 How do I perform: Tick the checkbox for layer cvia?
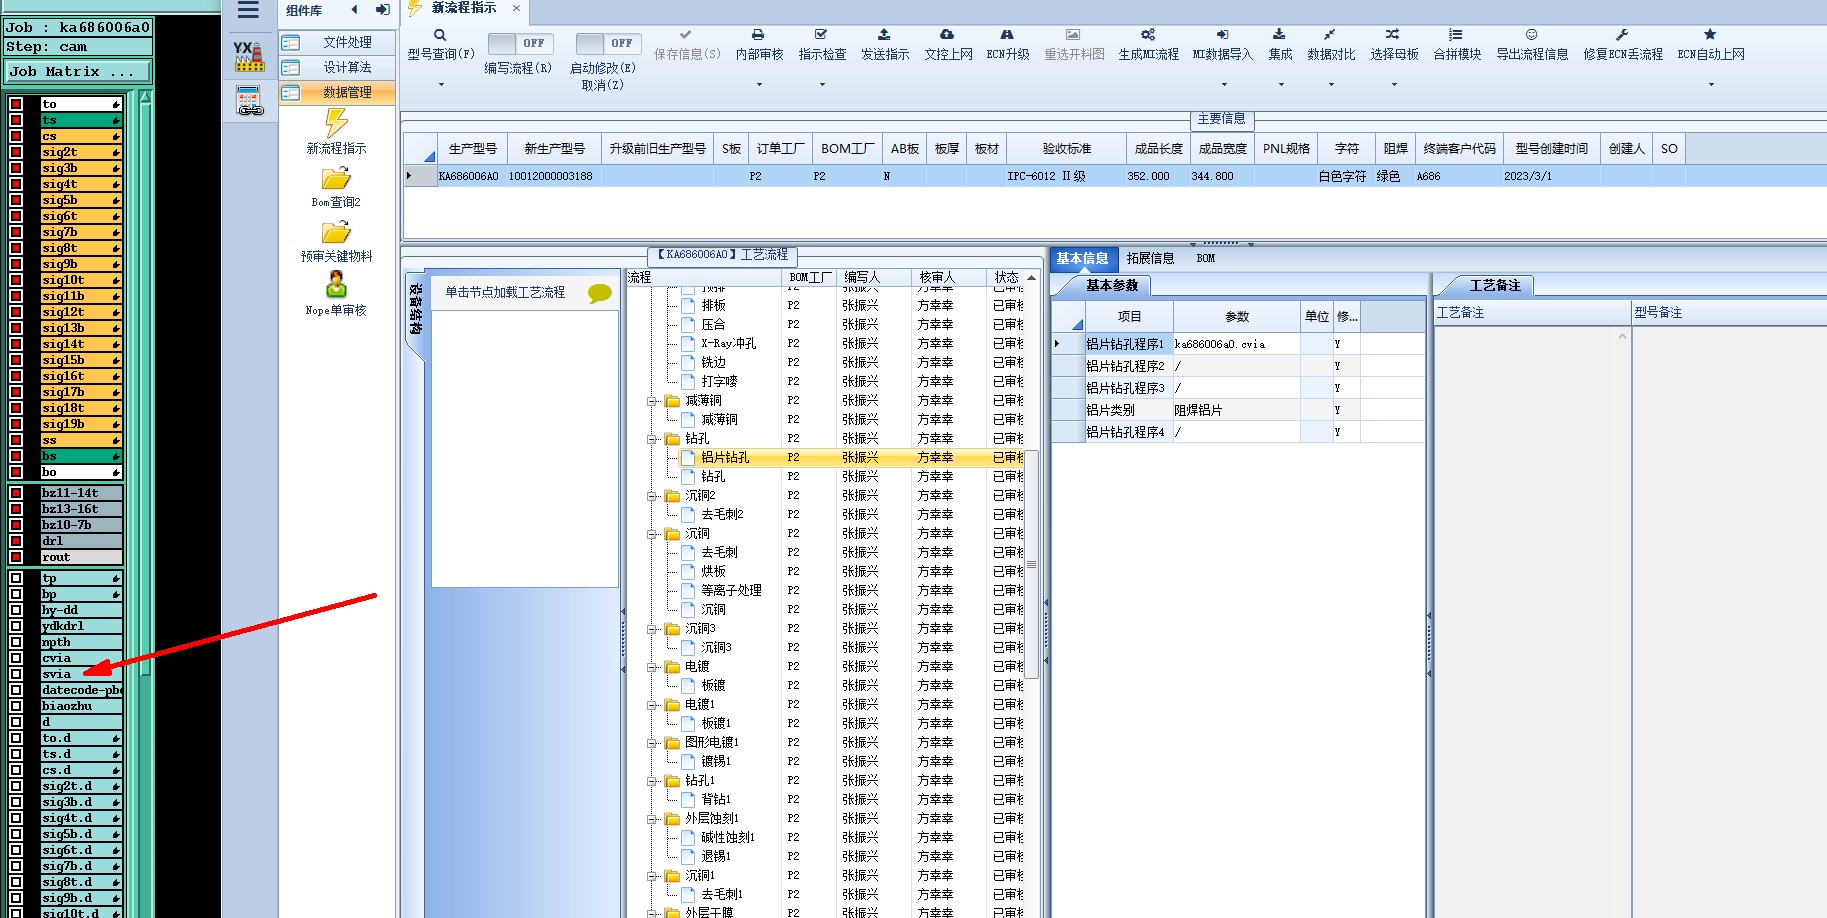coord(16,658)
